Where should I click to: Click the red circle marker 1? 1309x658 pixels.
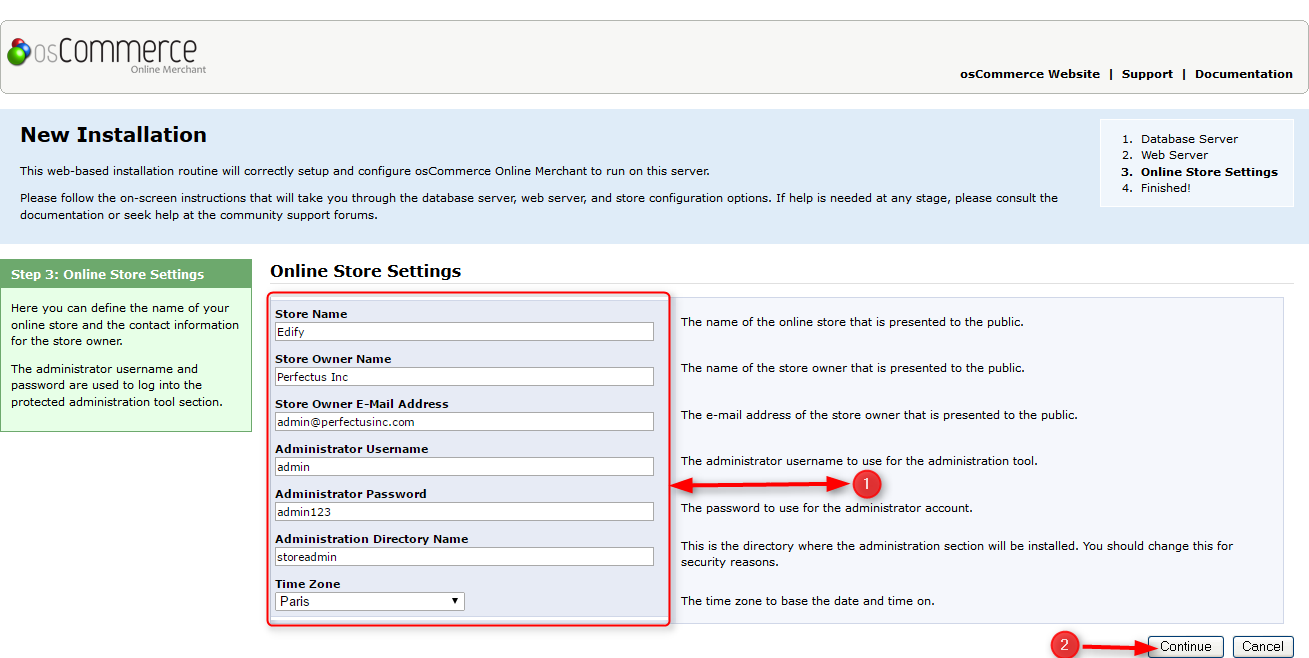866,484
